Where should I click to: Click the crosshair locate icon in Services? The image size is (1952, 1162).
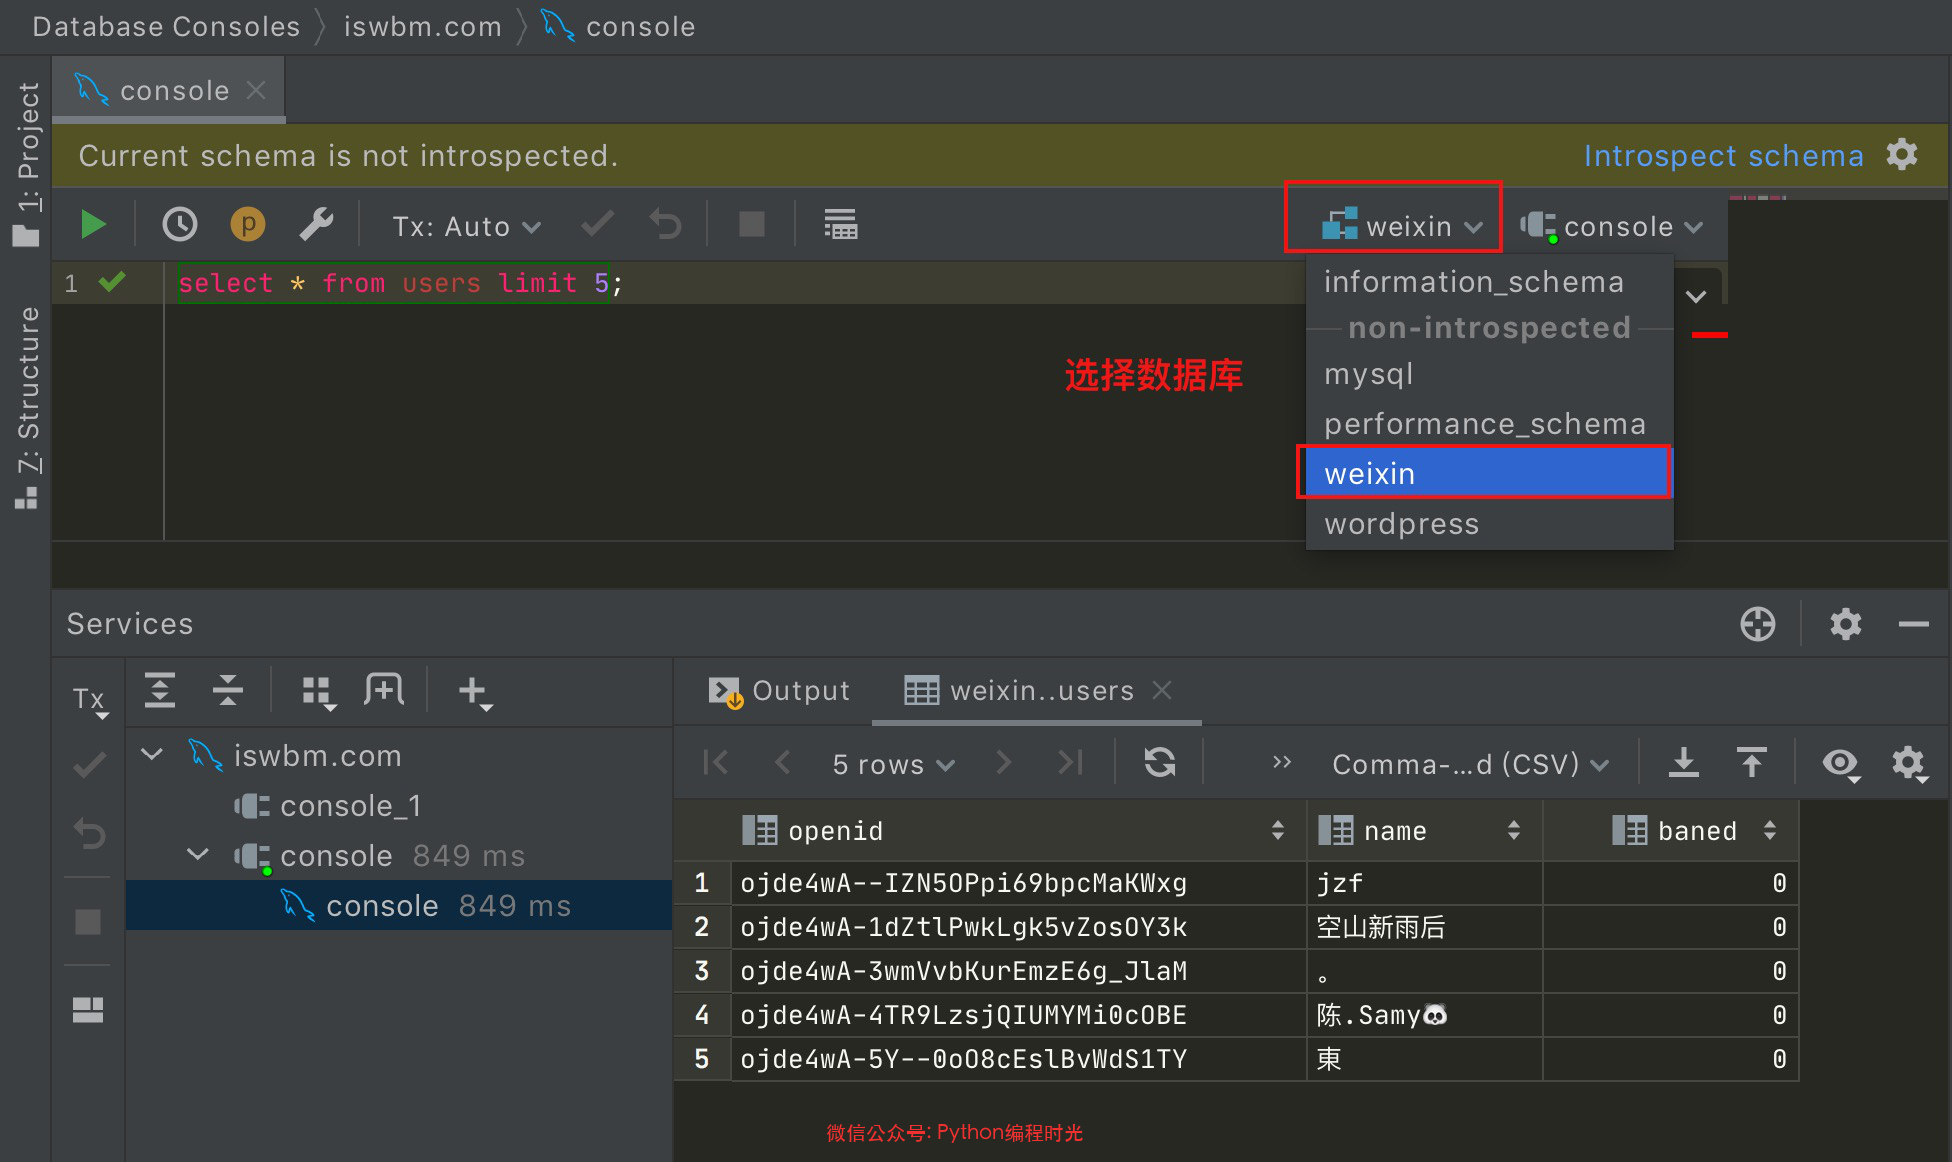[1757, 624]
